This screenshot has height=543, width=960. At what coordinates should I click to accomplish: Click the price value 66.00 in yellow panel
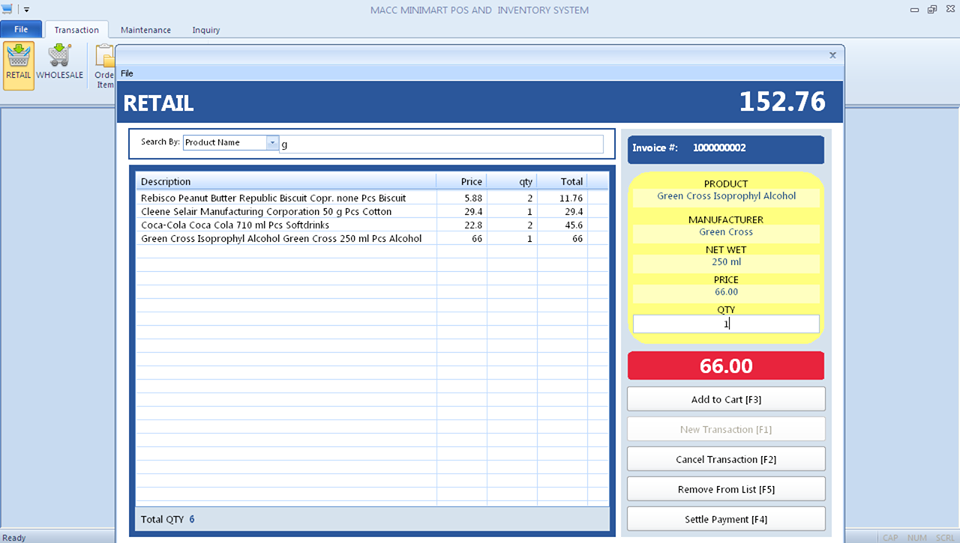click(x=726, y=292)
